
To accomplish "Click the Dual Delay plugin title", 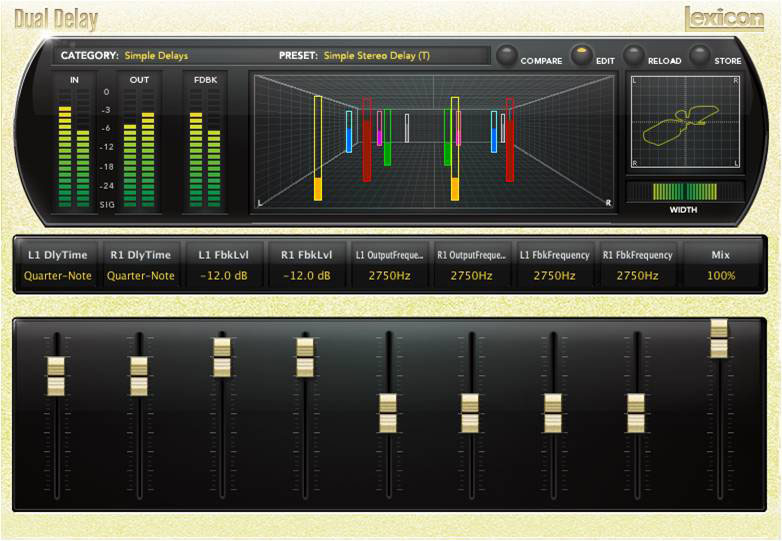I will pos(56,20).
